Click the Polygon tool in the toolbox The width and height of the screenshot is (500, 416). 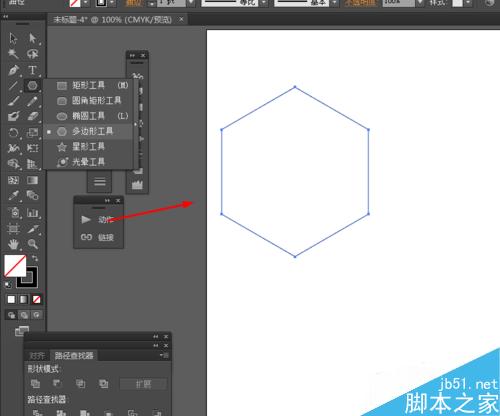tap(32, 86)
